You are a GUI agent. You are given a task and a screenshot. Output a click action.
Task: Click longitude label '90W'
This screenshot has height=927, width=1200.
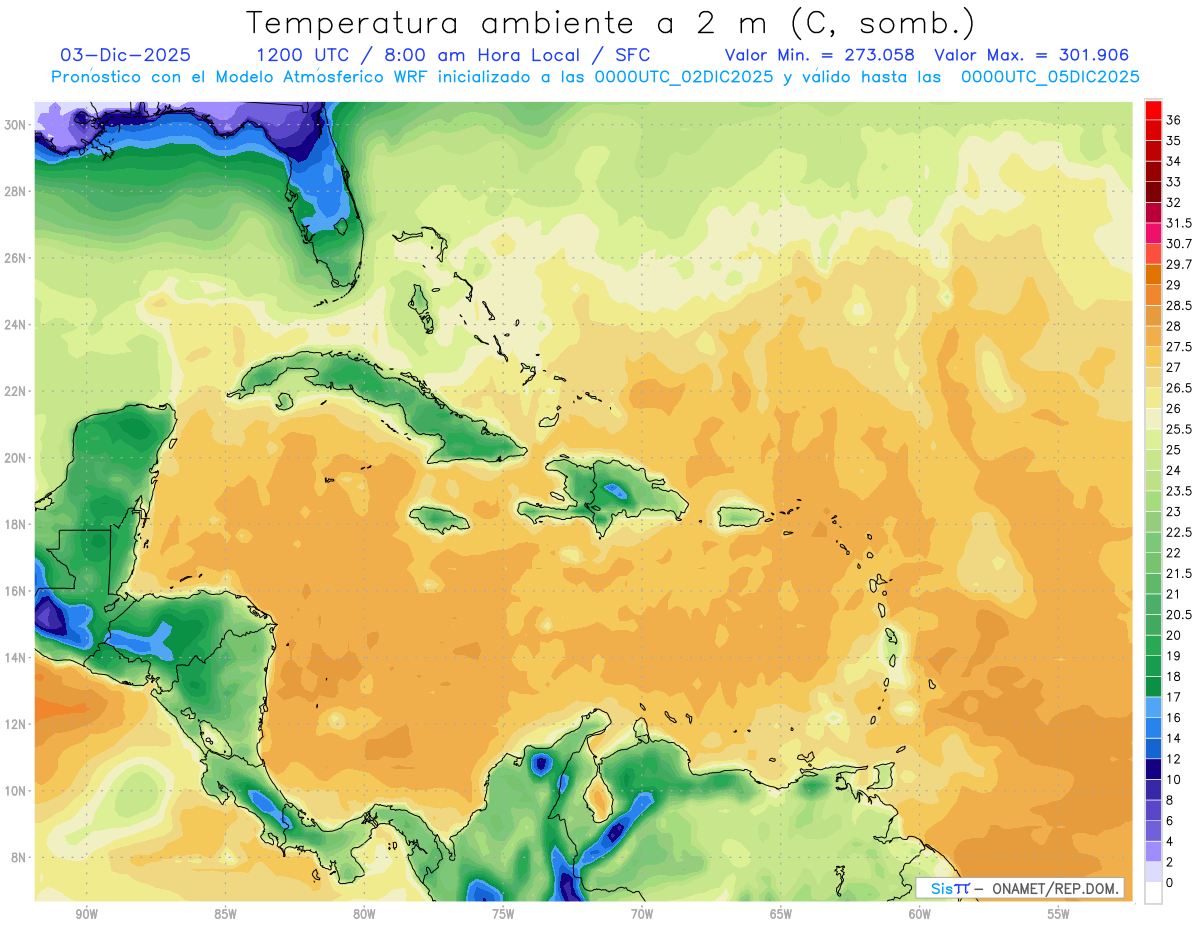coord(86,915)
